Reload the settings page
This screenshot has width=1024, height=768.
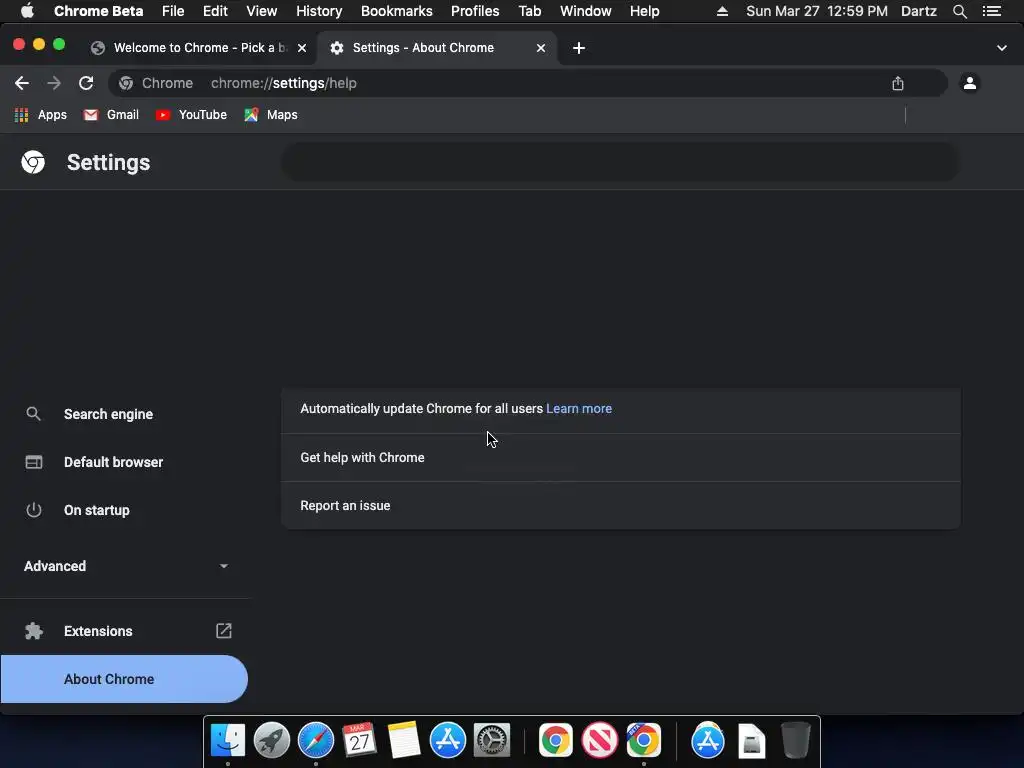click(x=86, y=83)
